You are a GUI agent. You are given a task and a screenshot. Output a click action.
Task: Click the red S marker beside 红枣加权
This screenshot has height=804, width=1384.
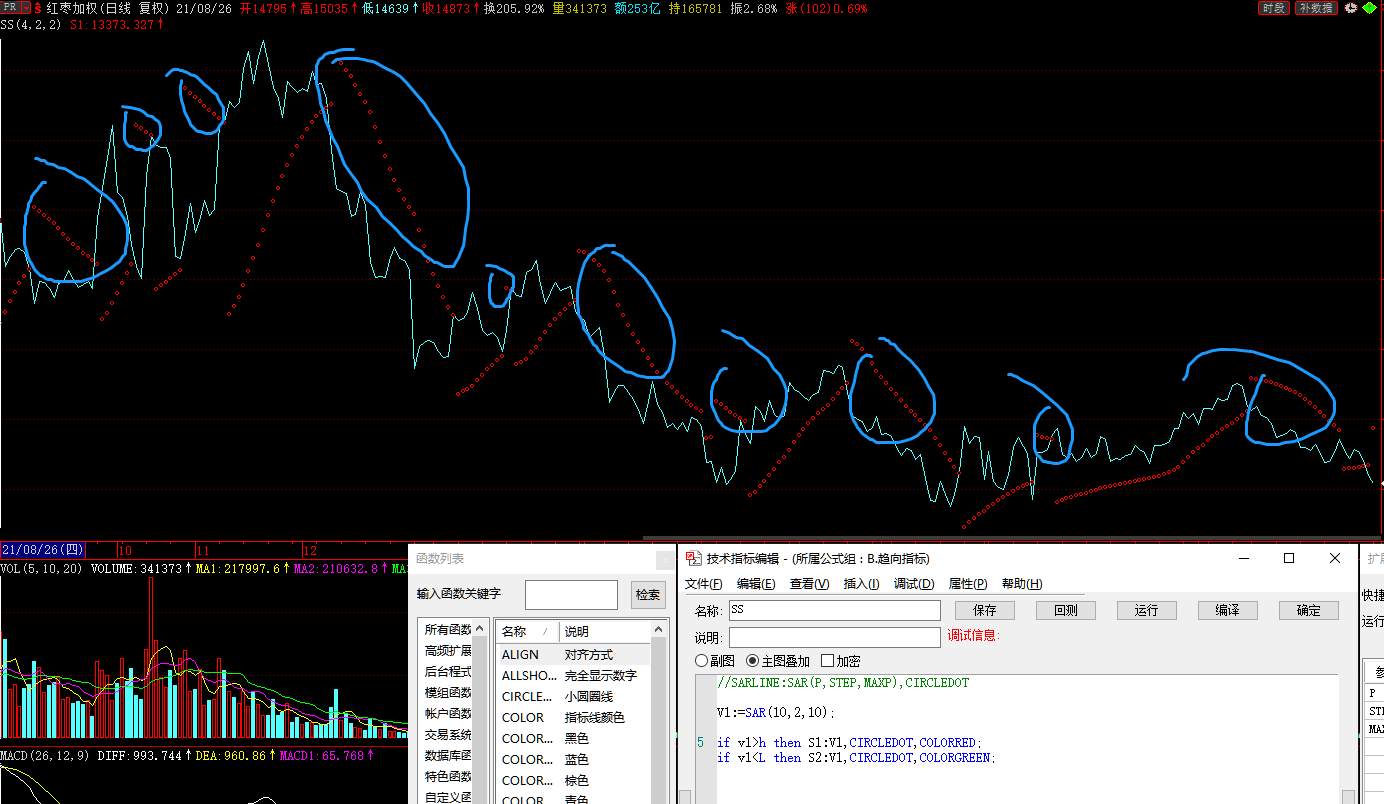(x=38, y=8)
